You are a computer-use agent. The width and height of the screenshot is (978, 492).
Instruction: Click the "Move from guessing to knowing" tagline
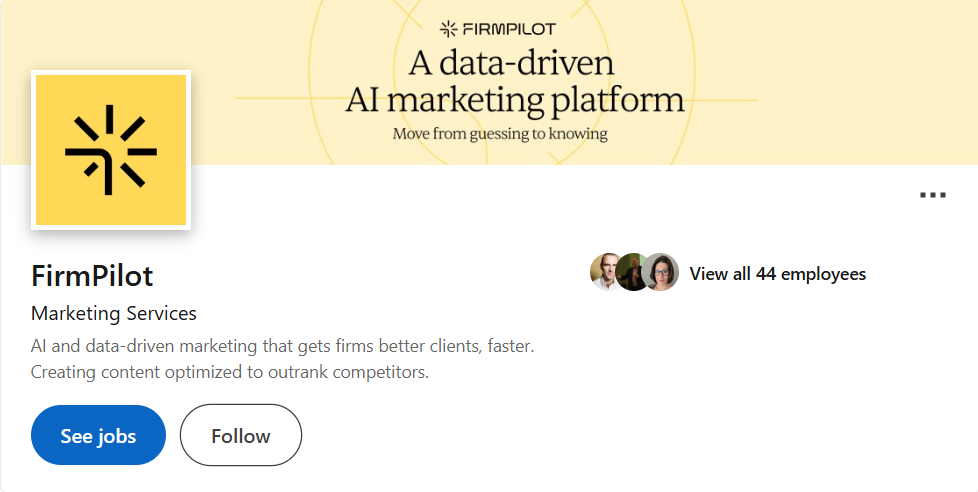pos(500,133)
